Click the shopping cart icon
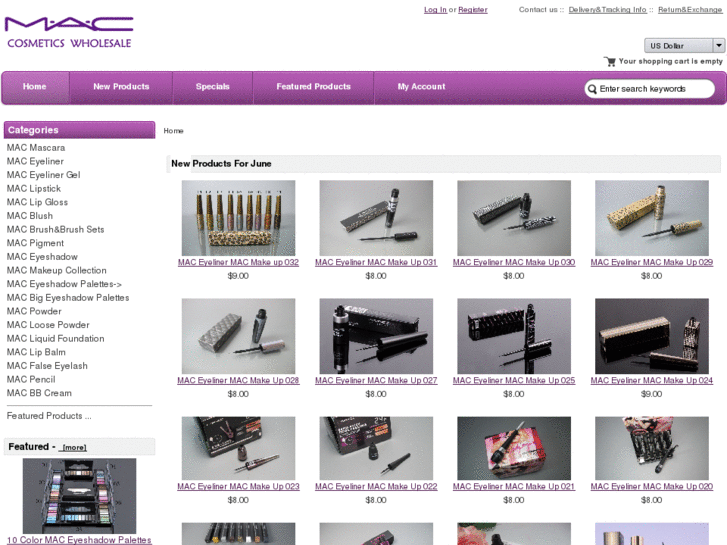Screen dimensions: 727x545 610,61
